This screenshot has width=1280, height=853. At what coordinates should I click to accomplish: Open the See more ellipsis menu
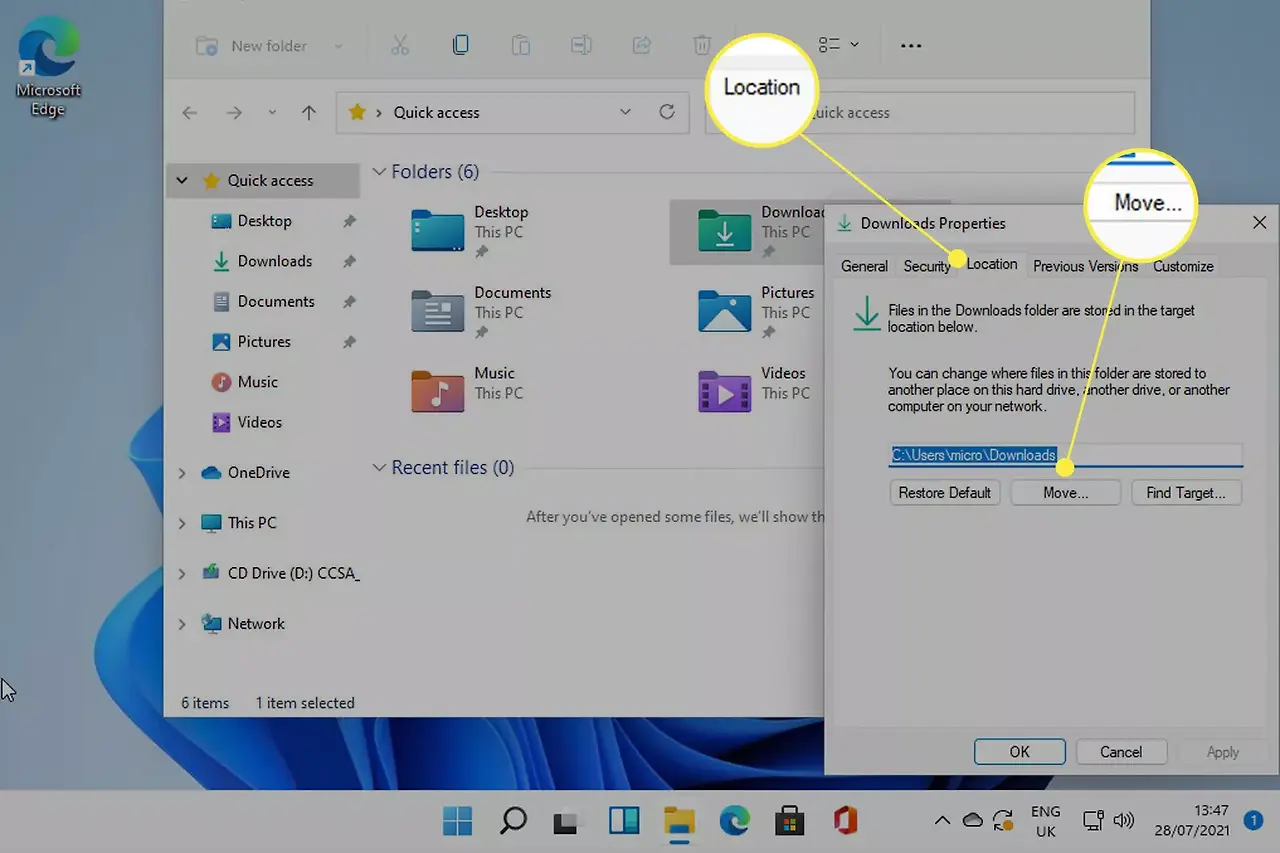[x=910, y=45]
